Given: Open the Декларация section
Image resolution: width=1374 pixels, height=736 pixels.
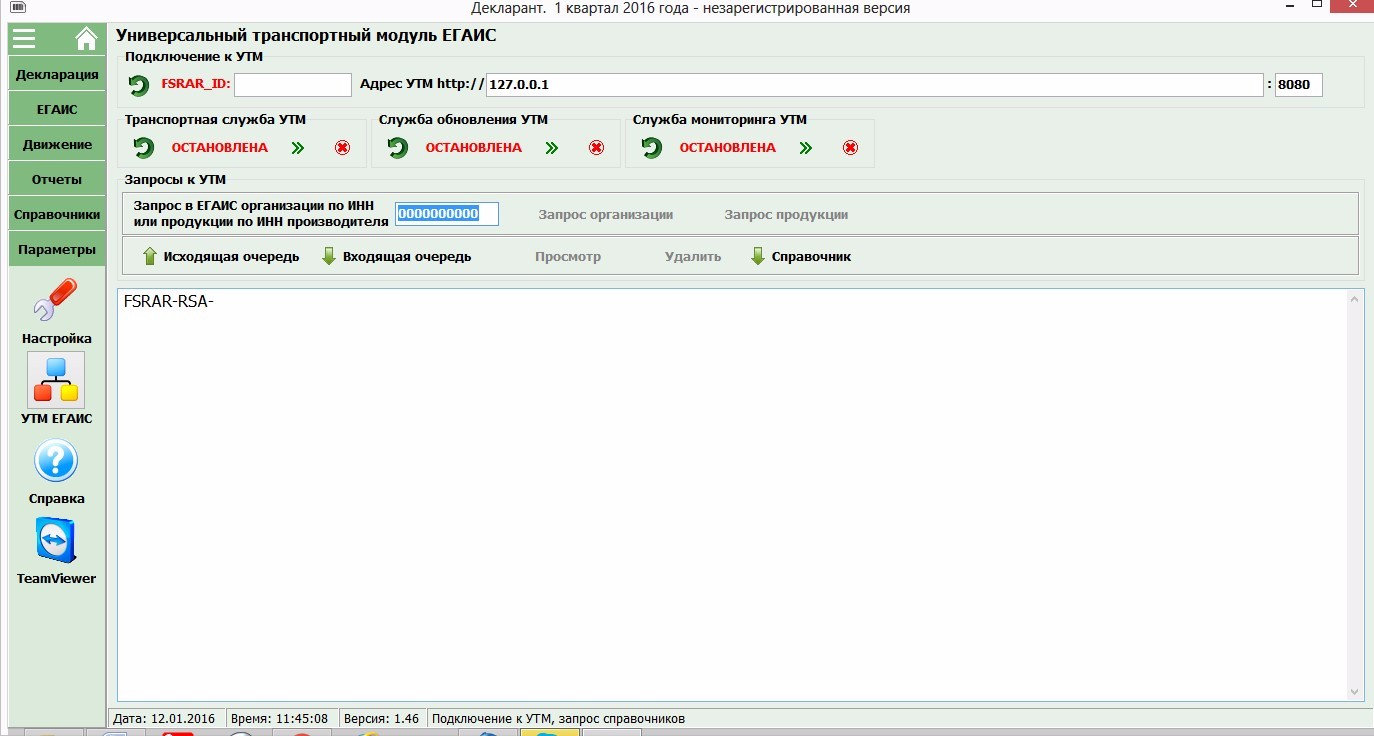Looking at the screenshot, I should coord(57,75).
